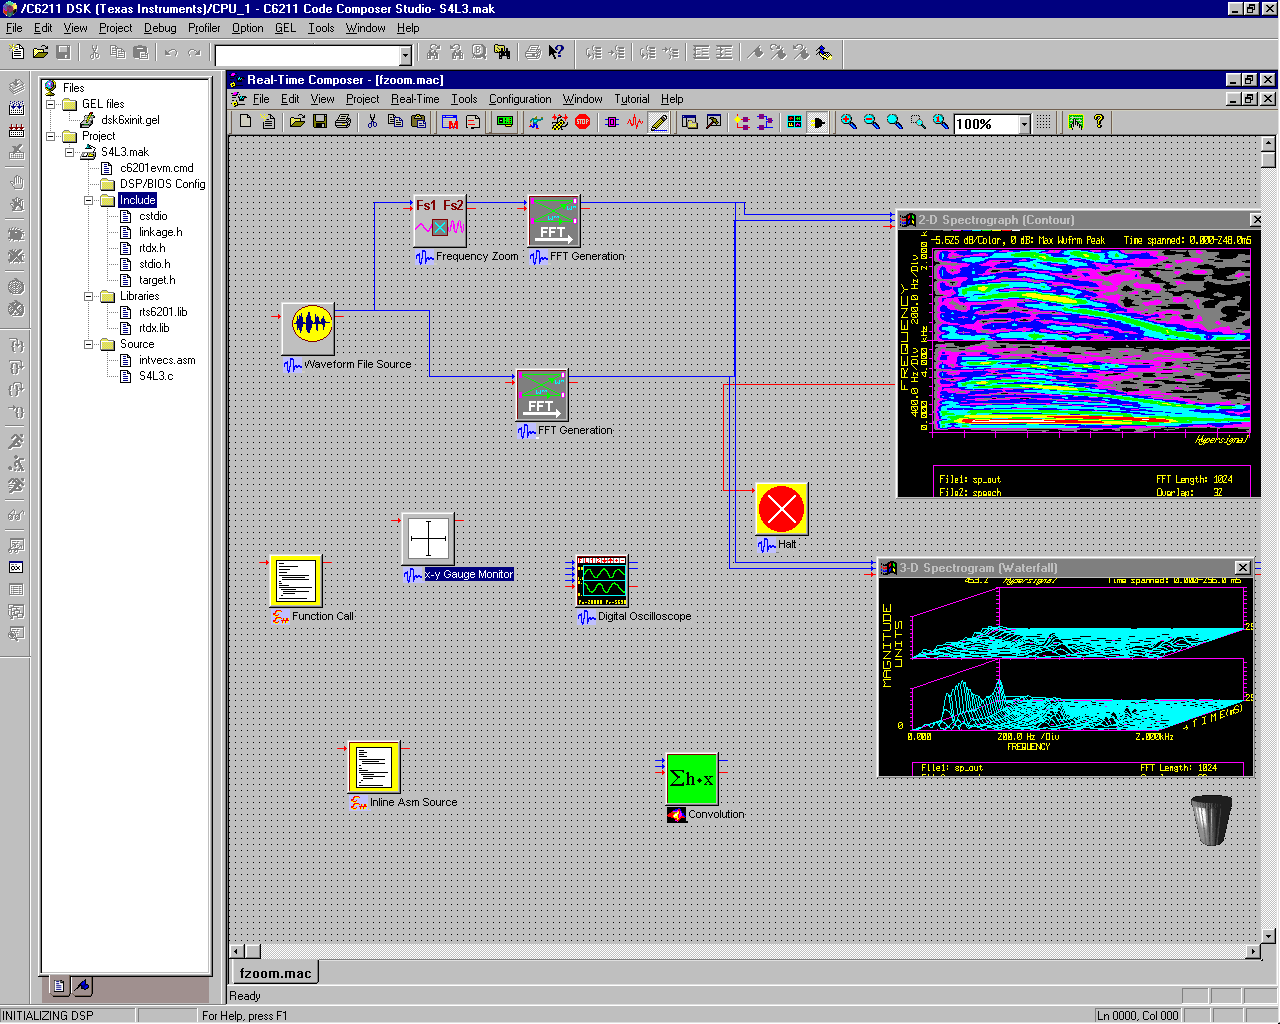Click the horizontal scrollbar right arrow

[1253, 952]
